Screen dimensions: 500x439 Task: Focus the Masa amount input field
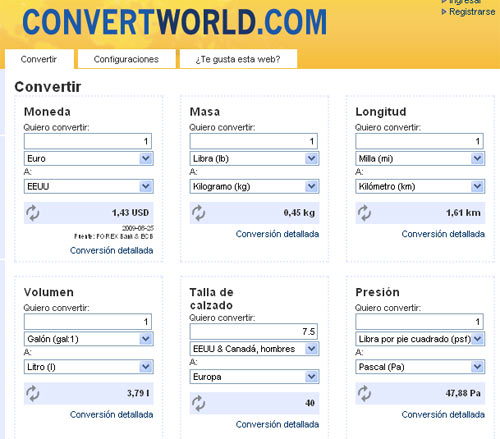253,141
